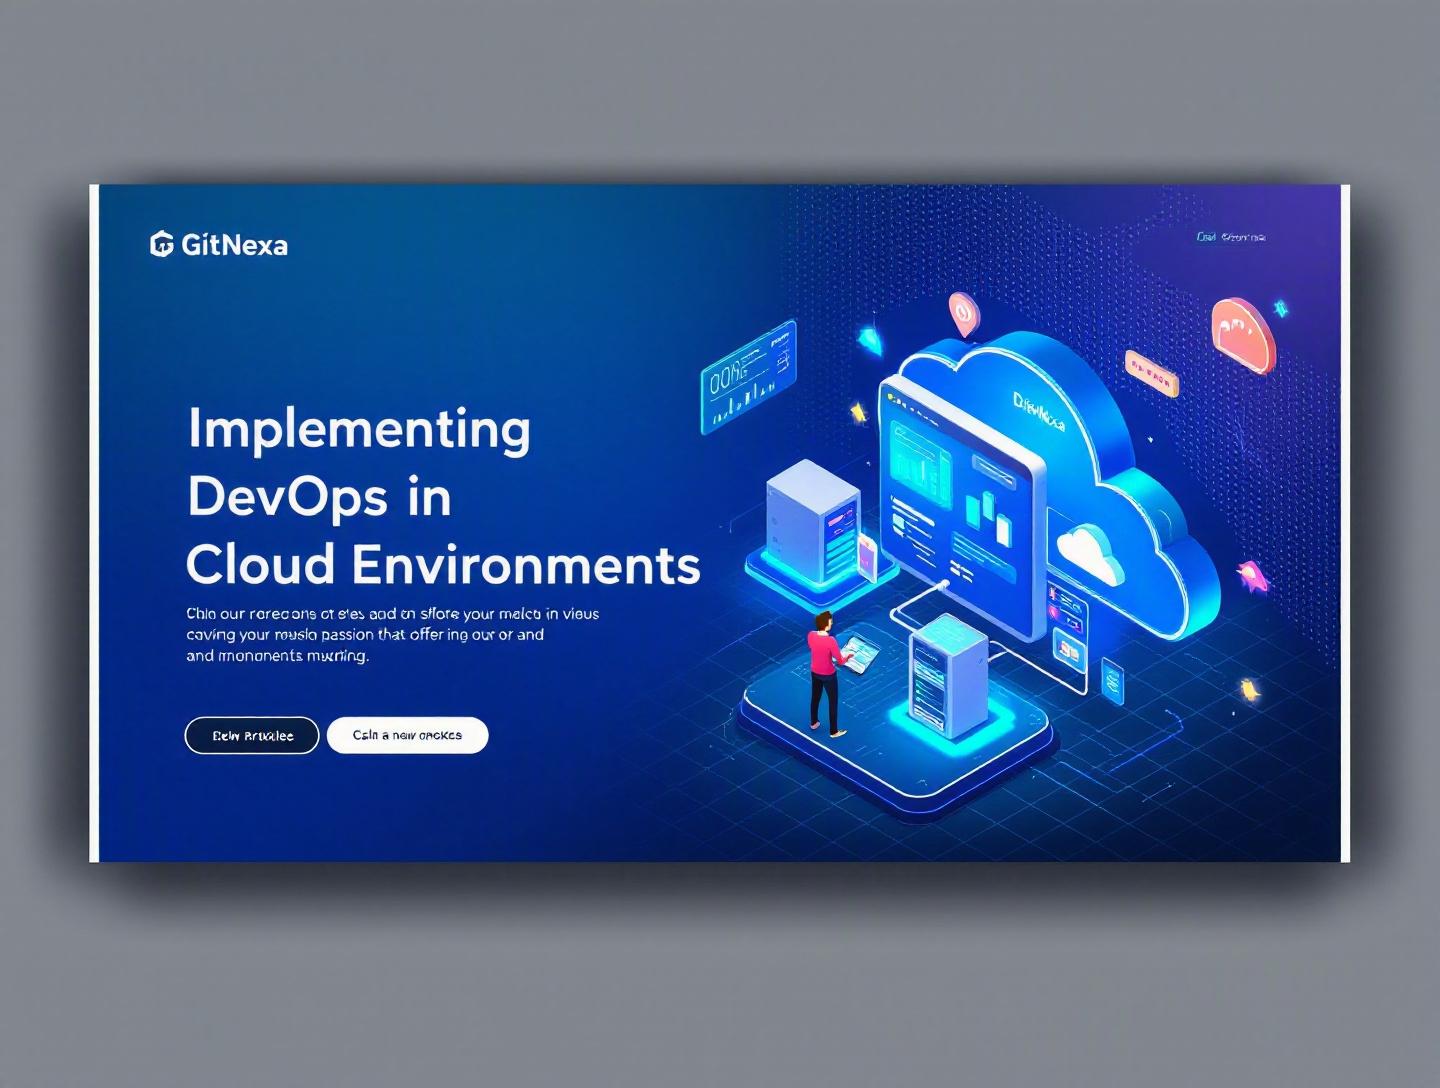Screen dimensions: 1440x1088
Task: Click the floating analytics chart panel
Action: tap(748, 377)
